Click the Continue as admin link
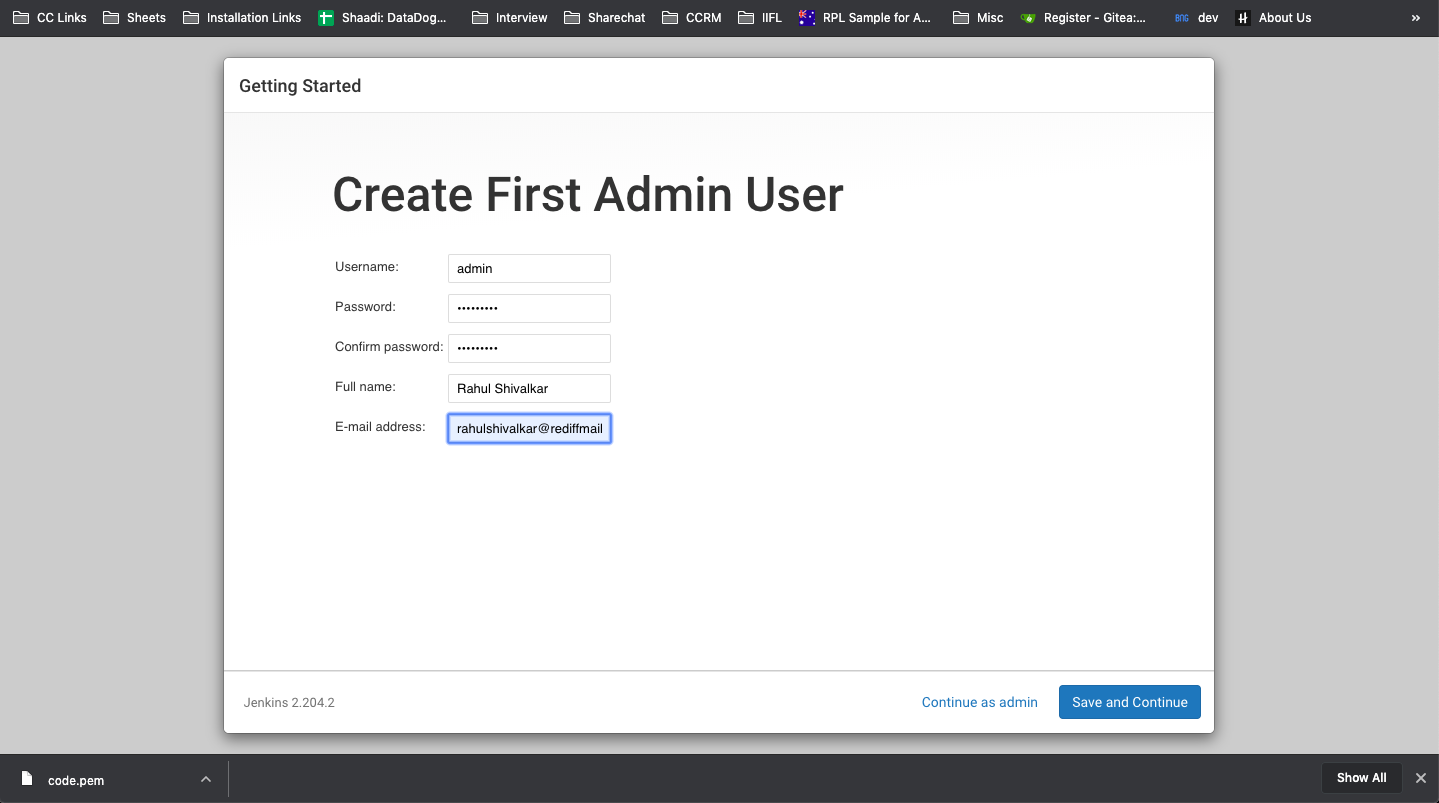The height and width of the screenshot is (803, 1439). click(x=979, y=701)
